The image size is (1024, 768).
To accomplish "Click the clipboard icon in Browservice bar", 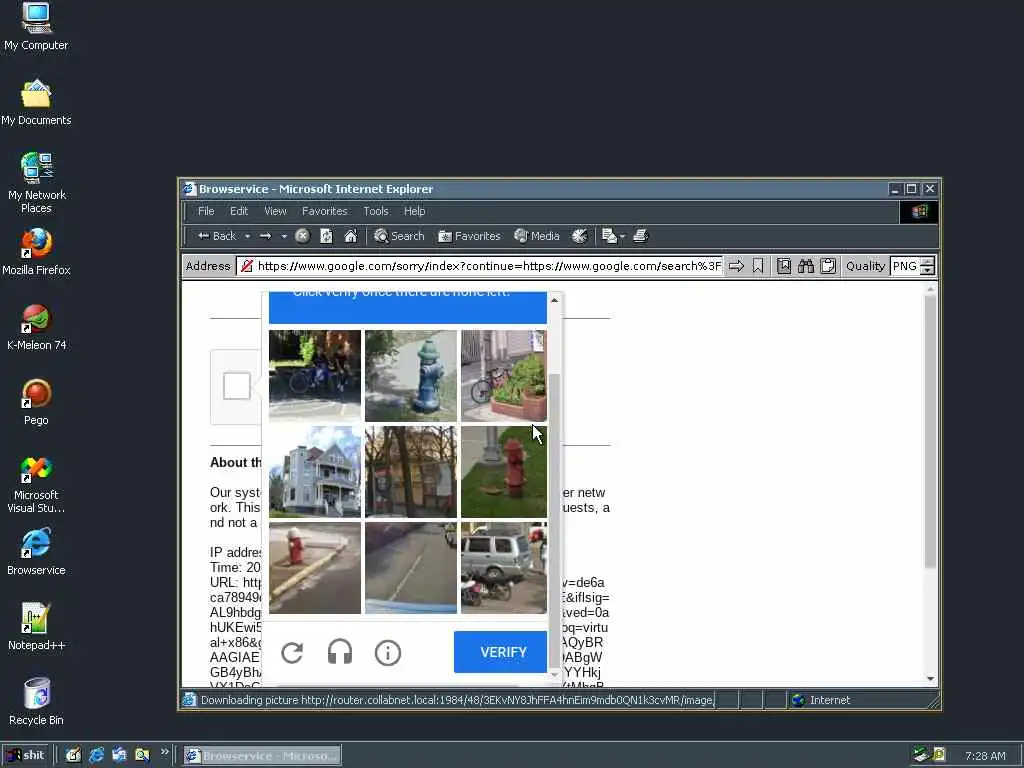I will (x=828, y=266).
